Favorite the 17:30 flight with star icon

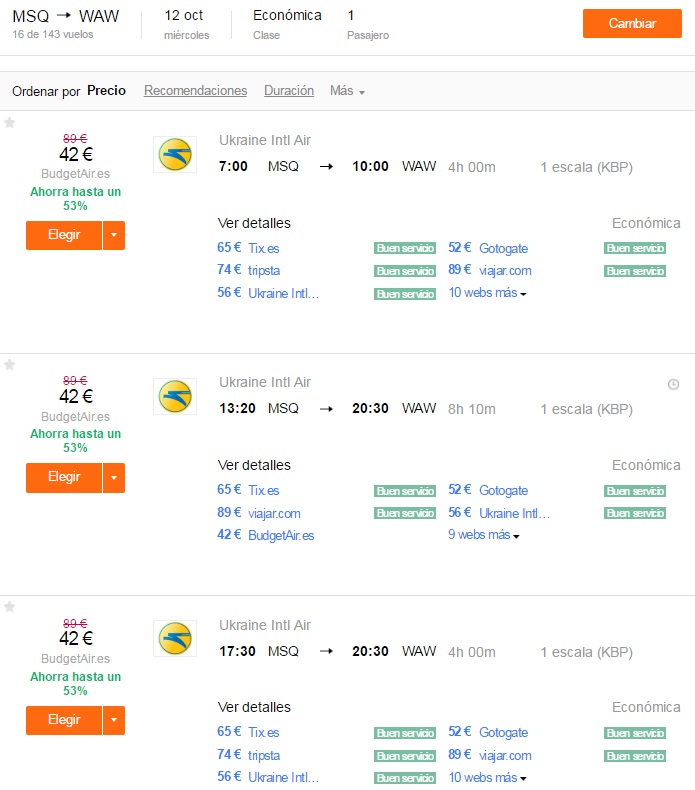pos(10,607)
